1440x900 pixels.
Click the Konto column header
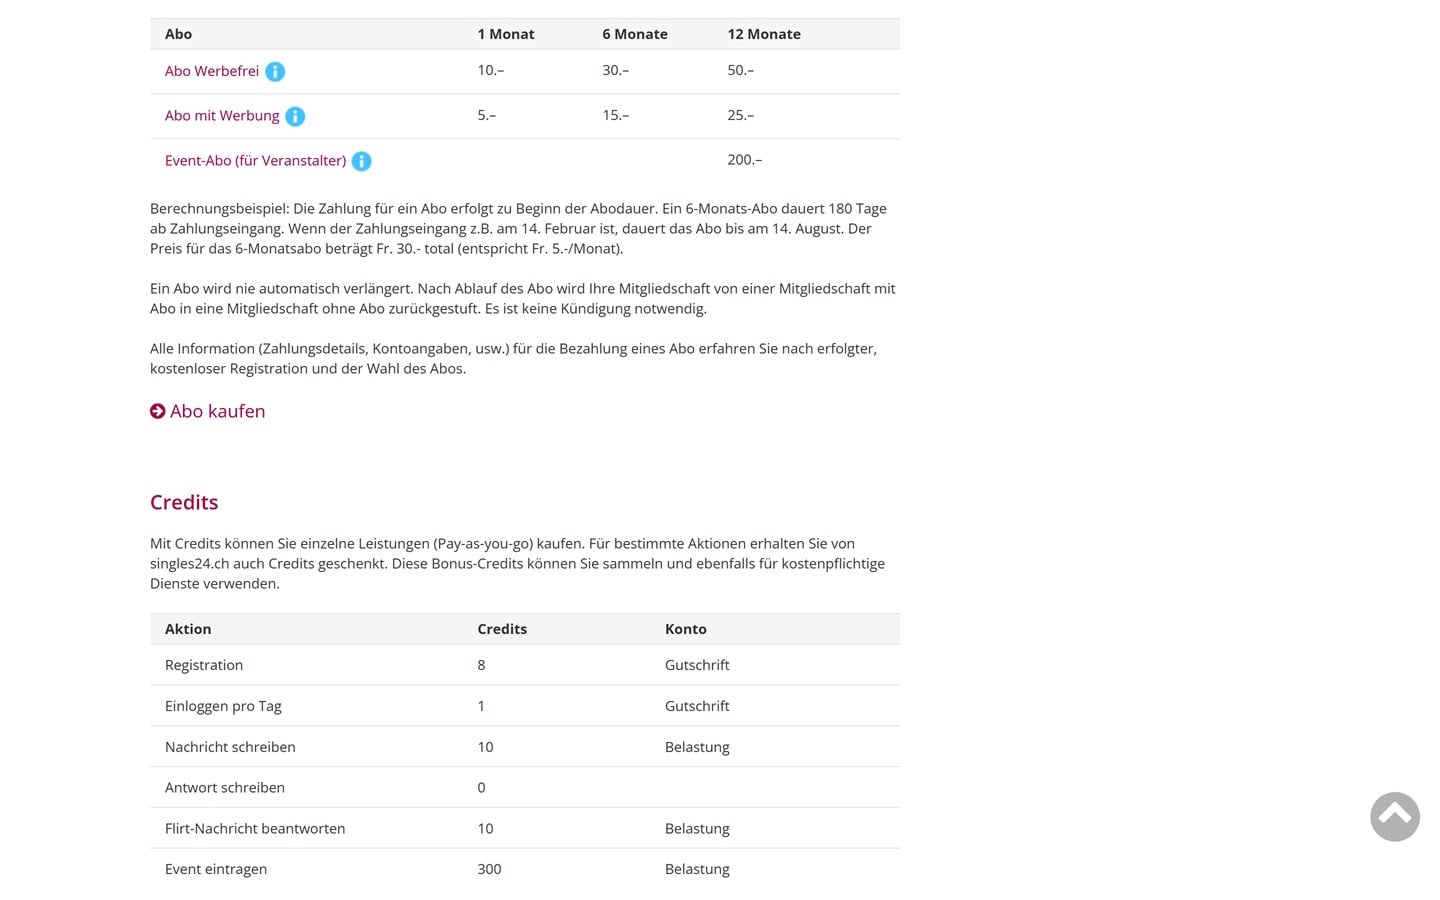[686, 629]
